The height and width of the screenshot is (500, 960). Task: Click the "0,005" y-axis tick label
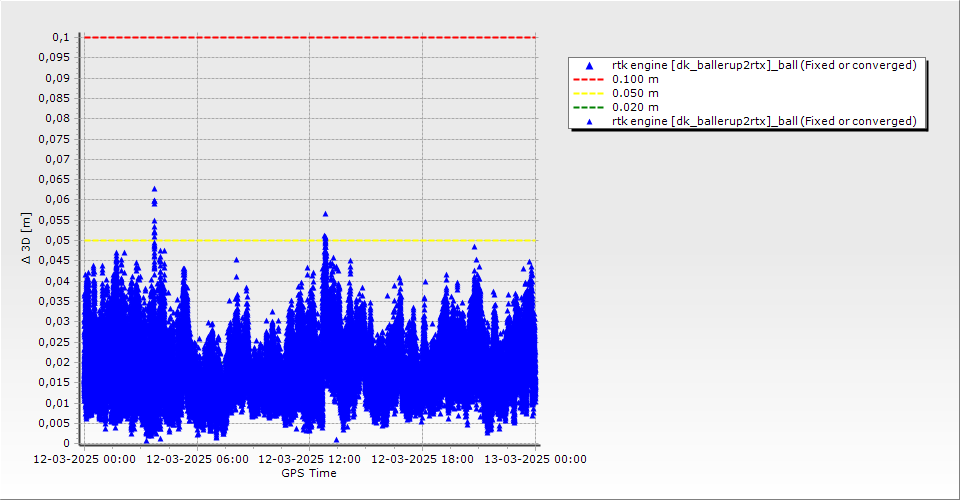click(54, 423)
